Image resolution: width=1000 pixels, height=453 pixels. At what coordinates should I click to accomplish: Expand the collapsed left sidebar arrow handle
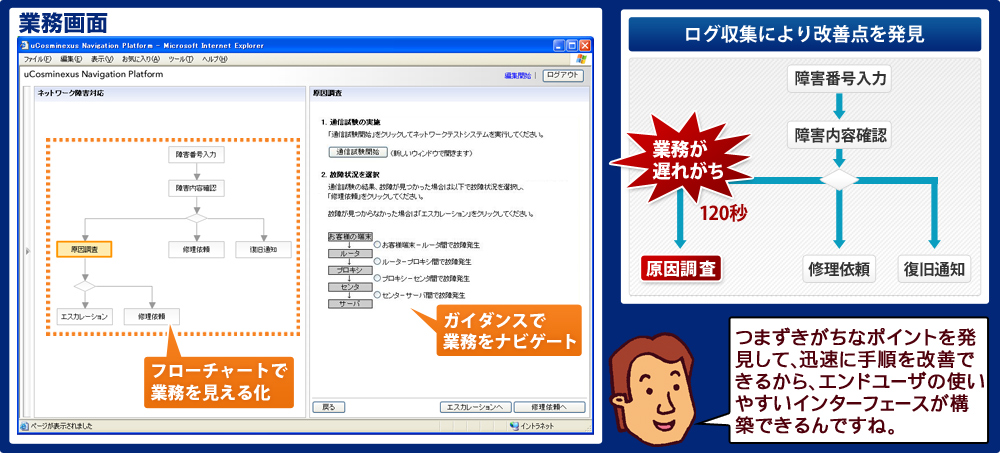(27, 251)
